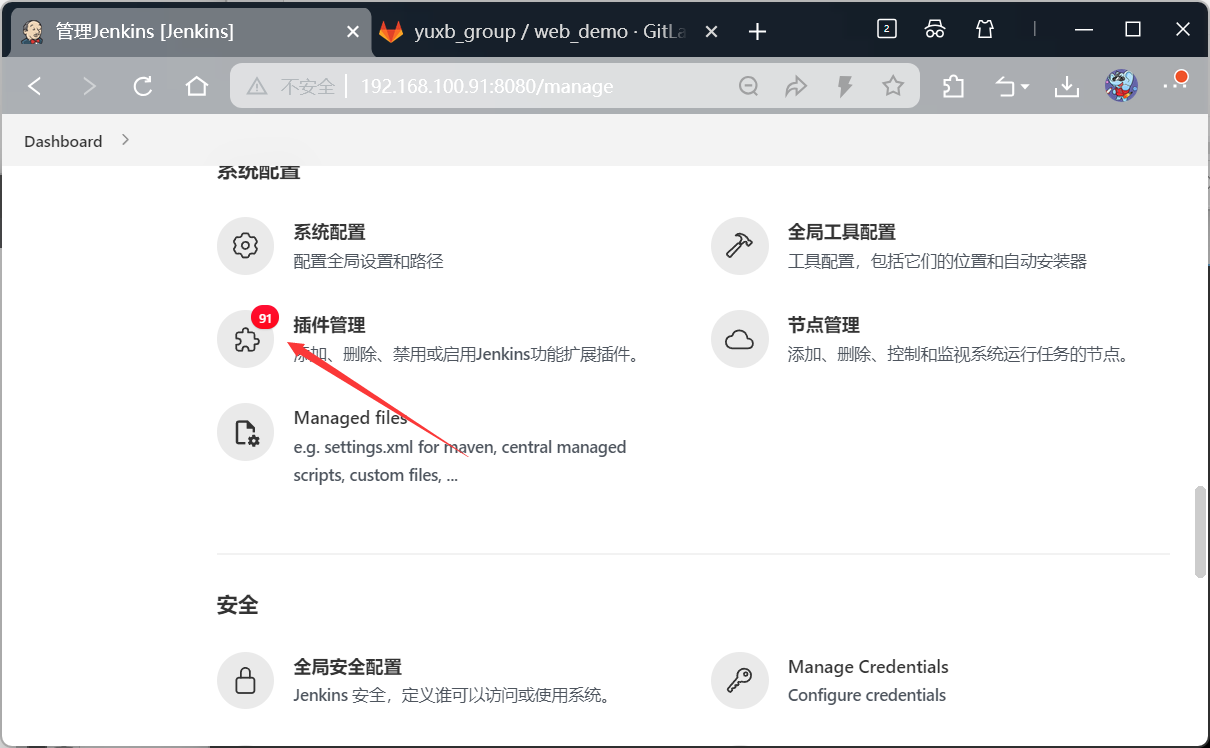
Task: Switch to 管理Jenkins tab
Action: click(190, 32)
